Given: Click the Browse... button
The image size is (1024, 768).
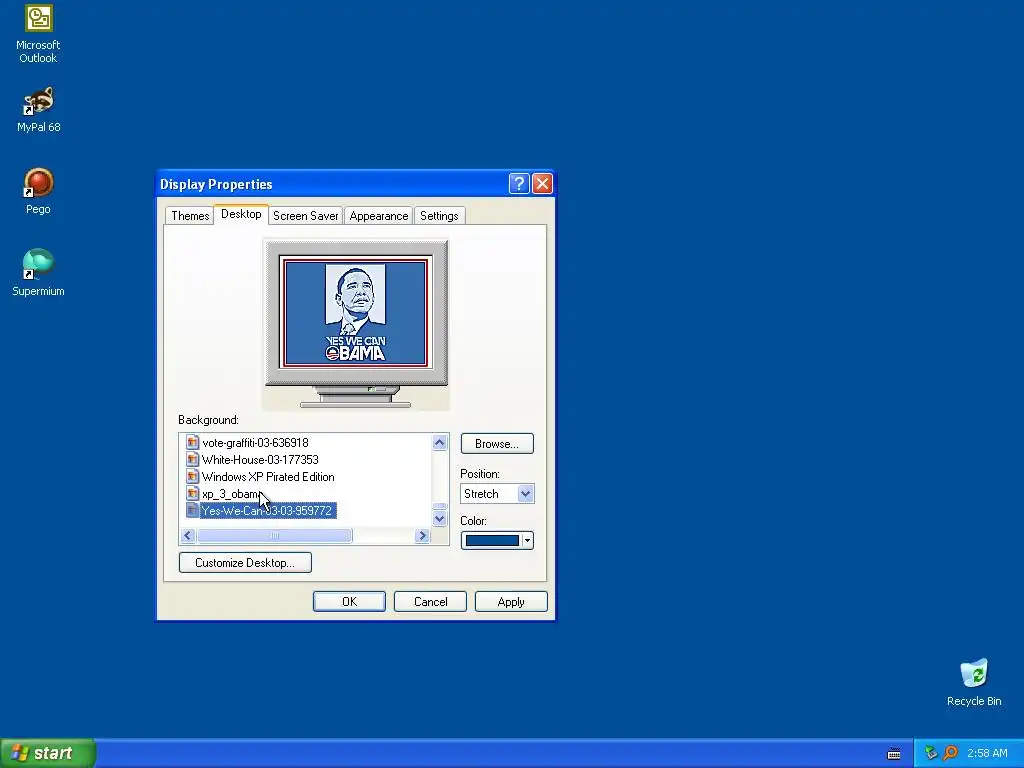Looking at the screenshot, I should pos(497,443).
